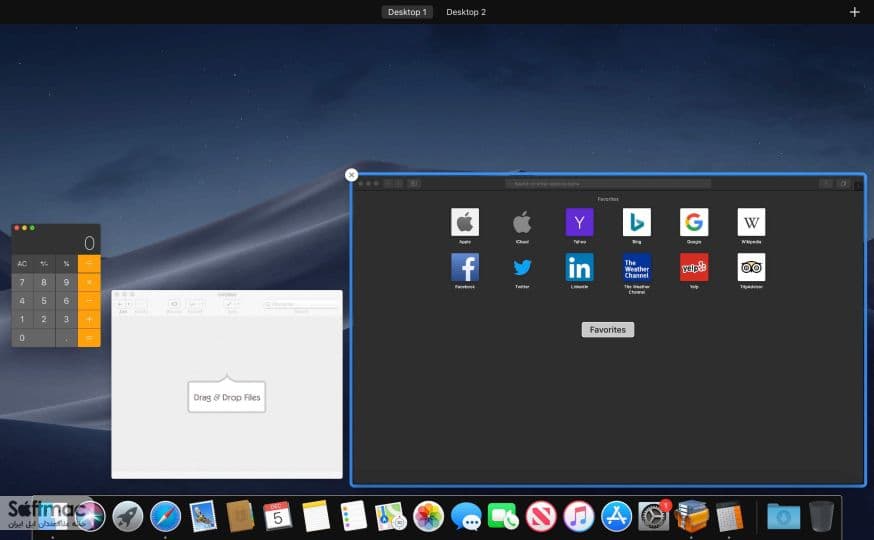The height and width of the screenshot is (540, 874).
Task: Click digit 3 in Calculator
Action: point(66,319)
